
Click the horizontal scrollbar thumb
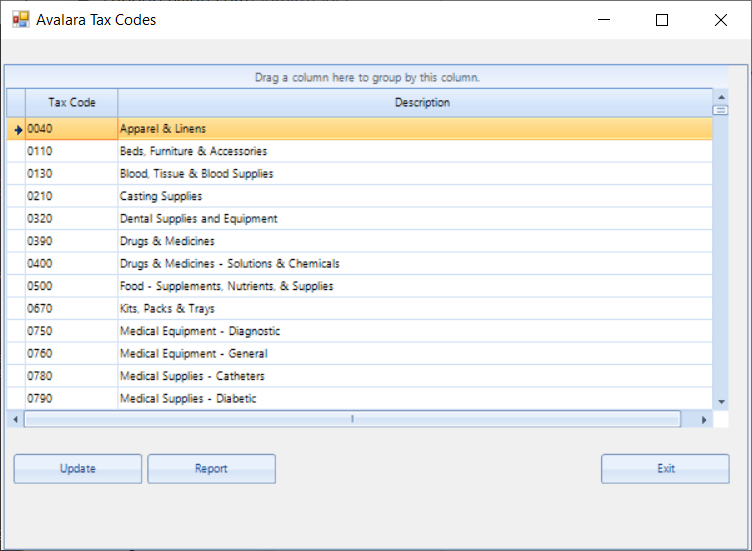[x=352, y=419]
